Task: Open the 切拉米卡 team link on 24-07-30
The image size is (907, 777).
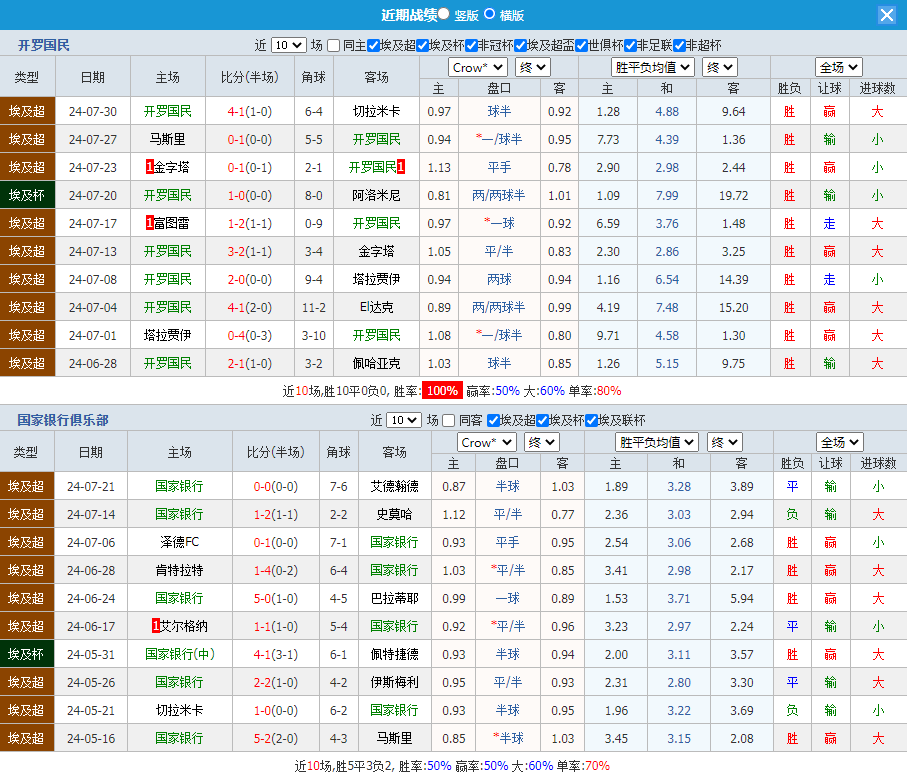Action: click(x=376, y=111)
